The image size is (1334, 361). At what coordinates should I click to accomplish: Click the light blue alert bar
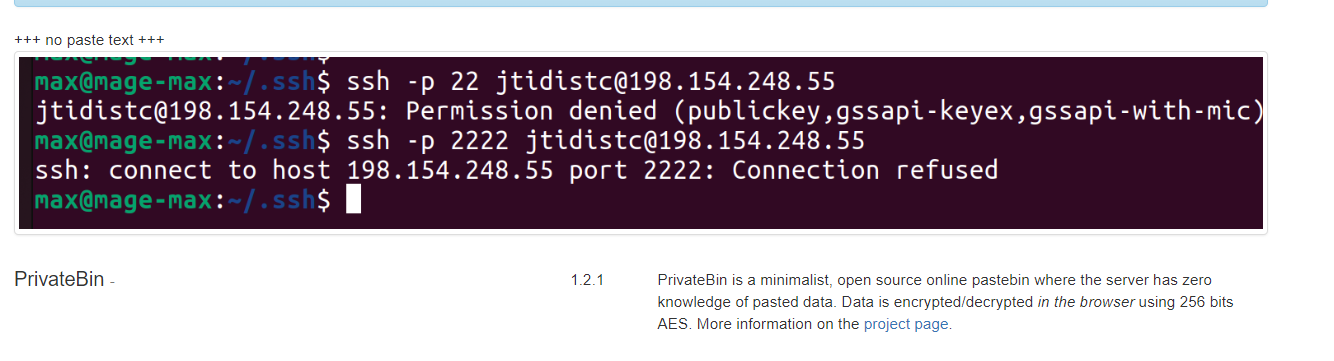640,3
